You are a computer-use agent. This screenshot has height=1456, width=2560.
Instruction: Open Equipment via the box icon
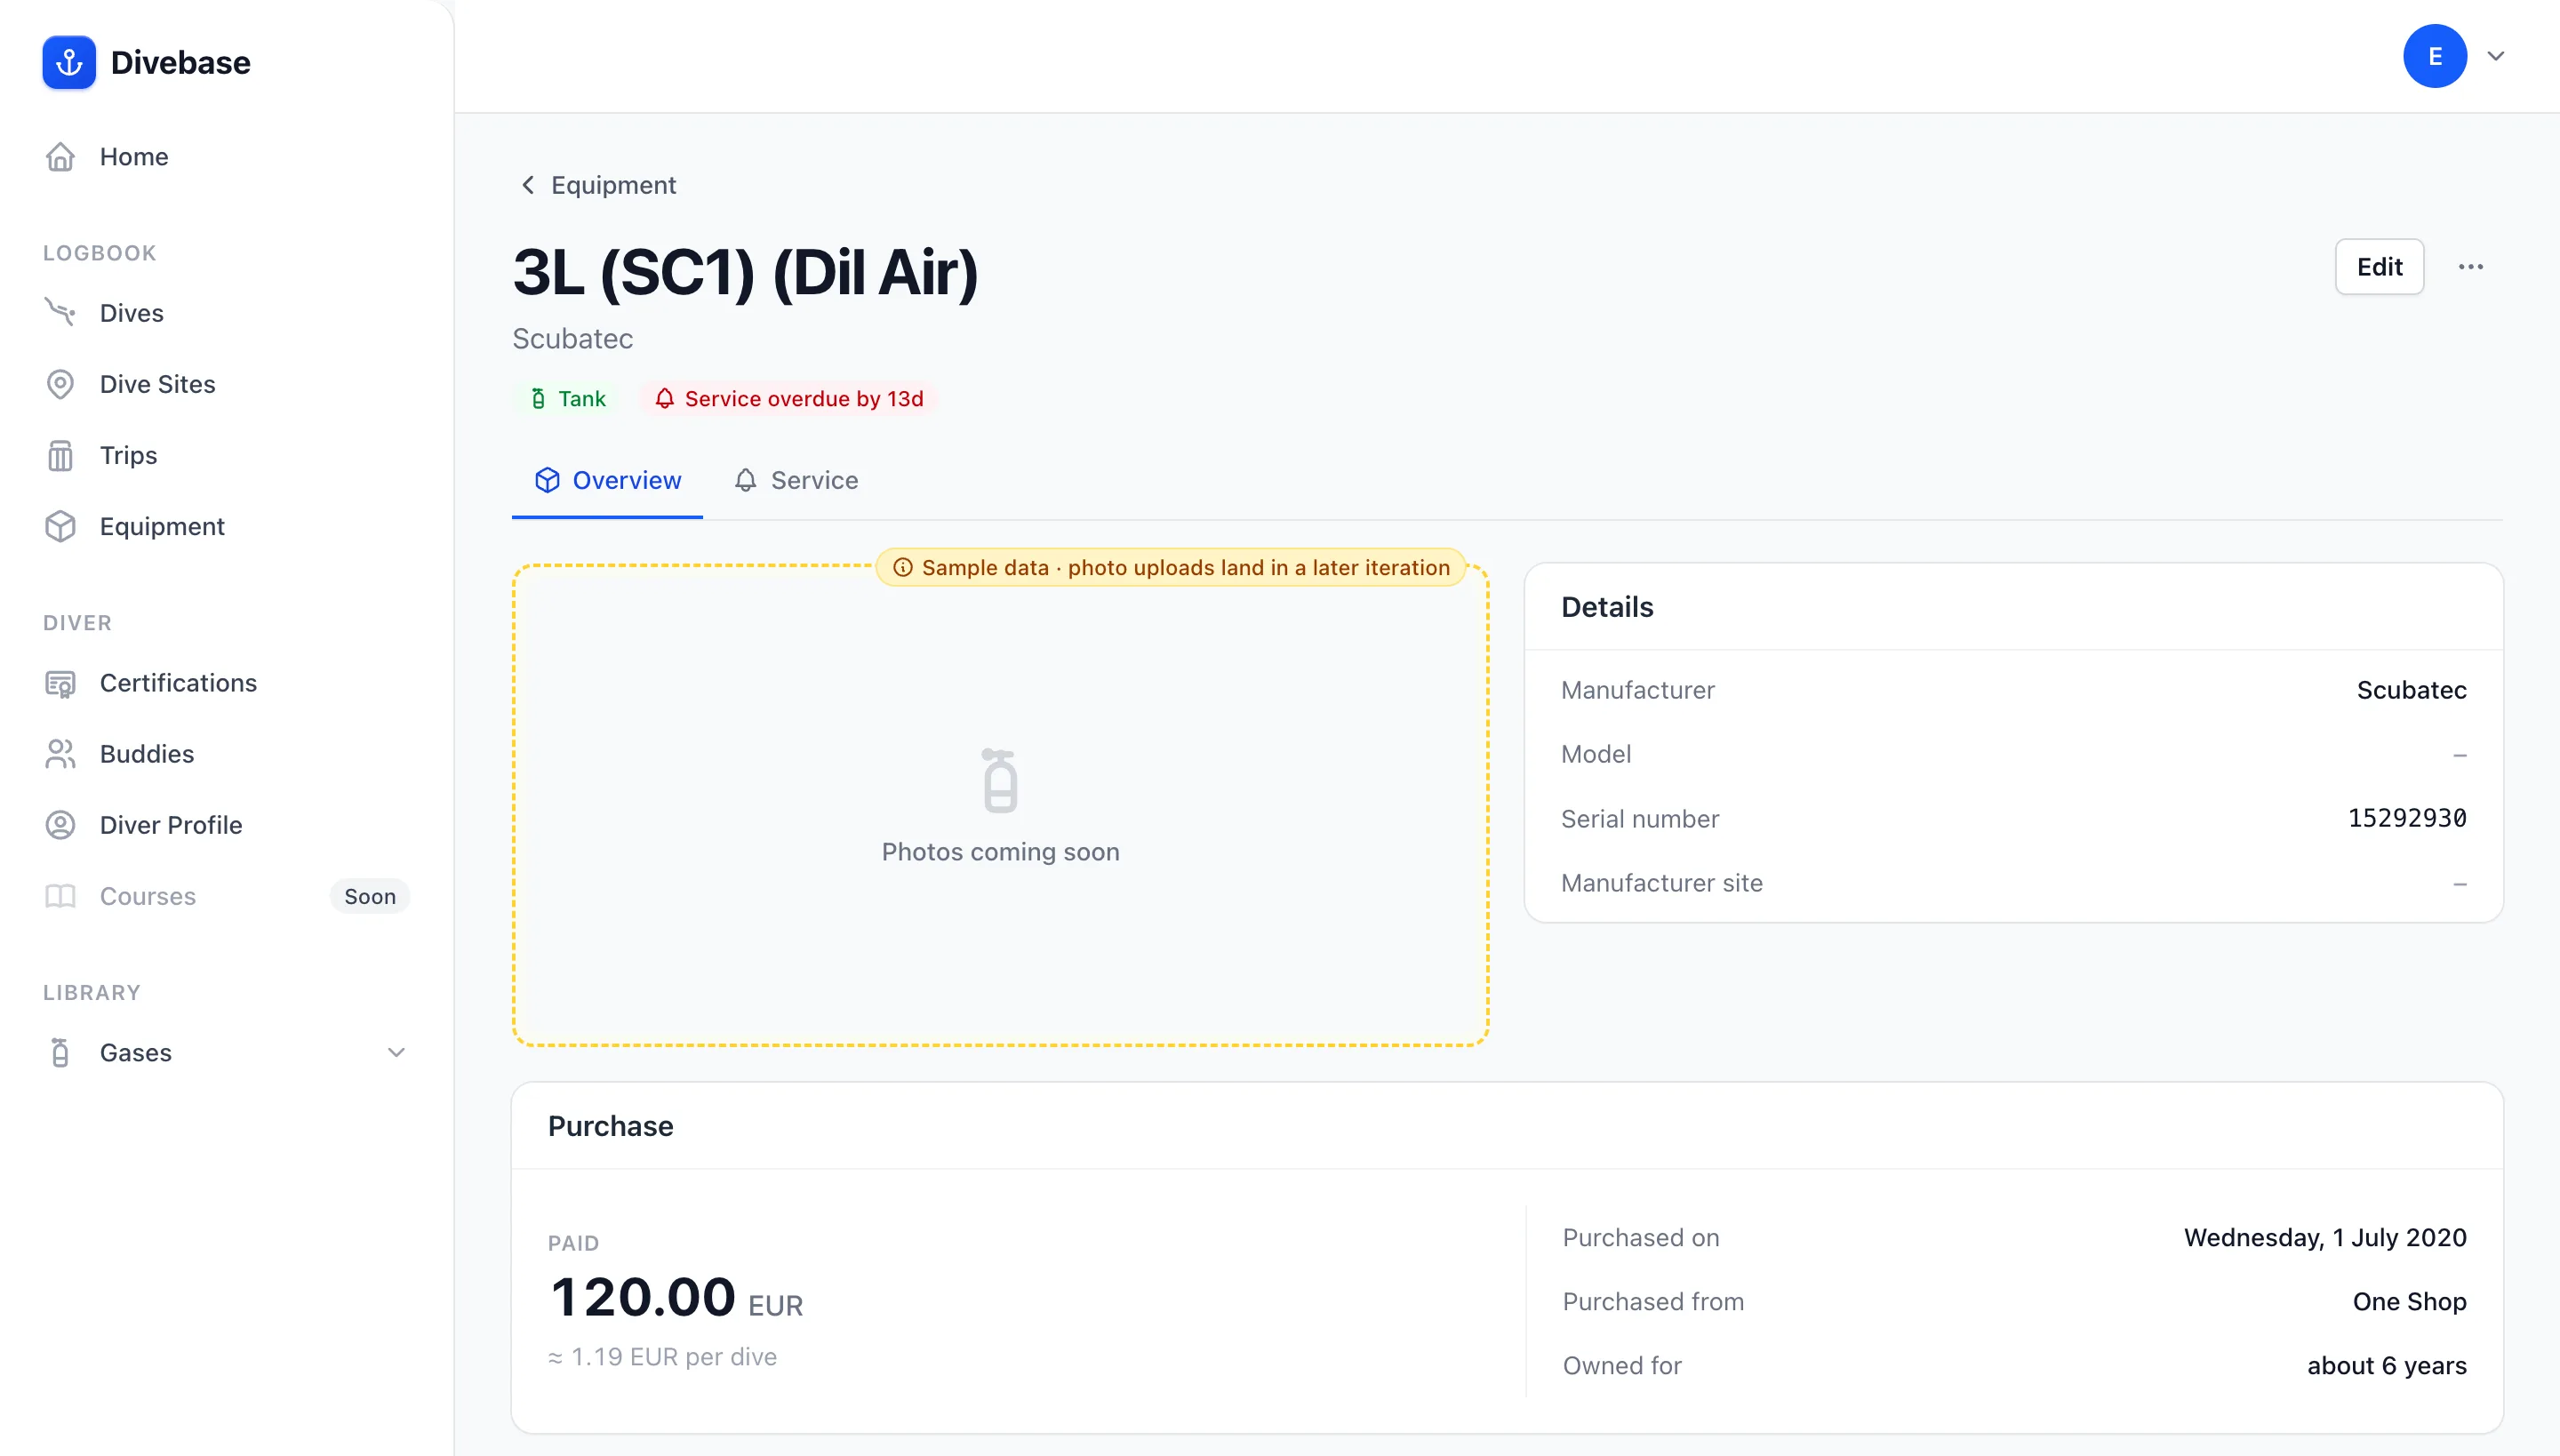60,526
